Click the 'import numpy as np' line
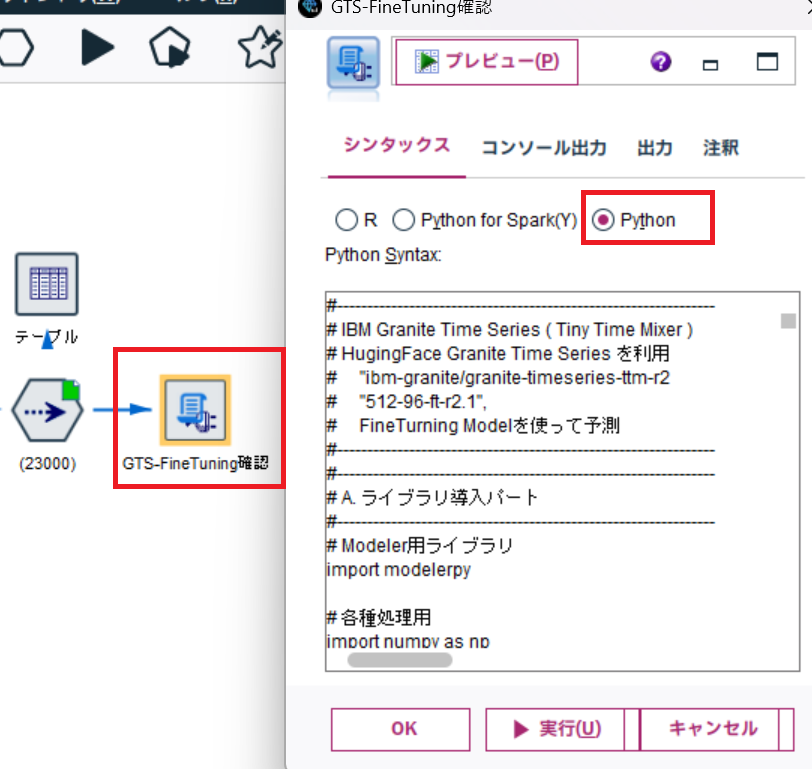Image resolution: width=812 pixels, height=769 pixels. 408,642
